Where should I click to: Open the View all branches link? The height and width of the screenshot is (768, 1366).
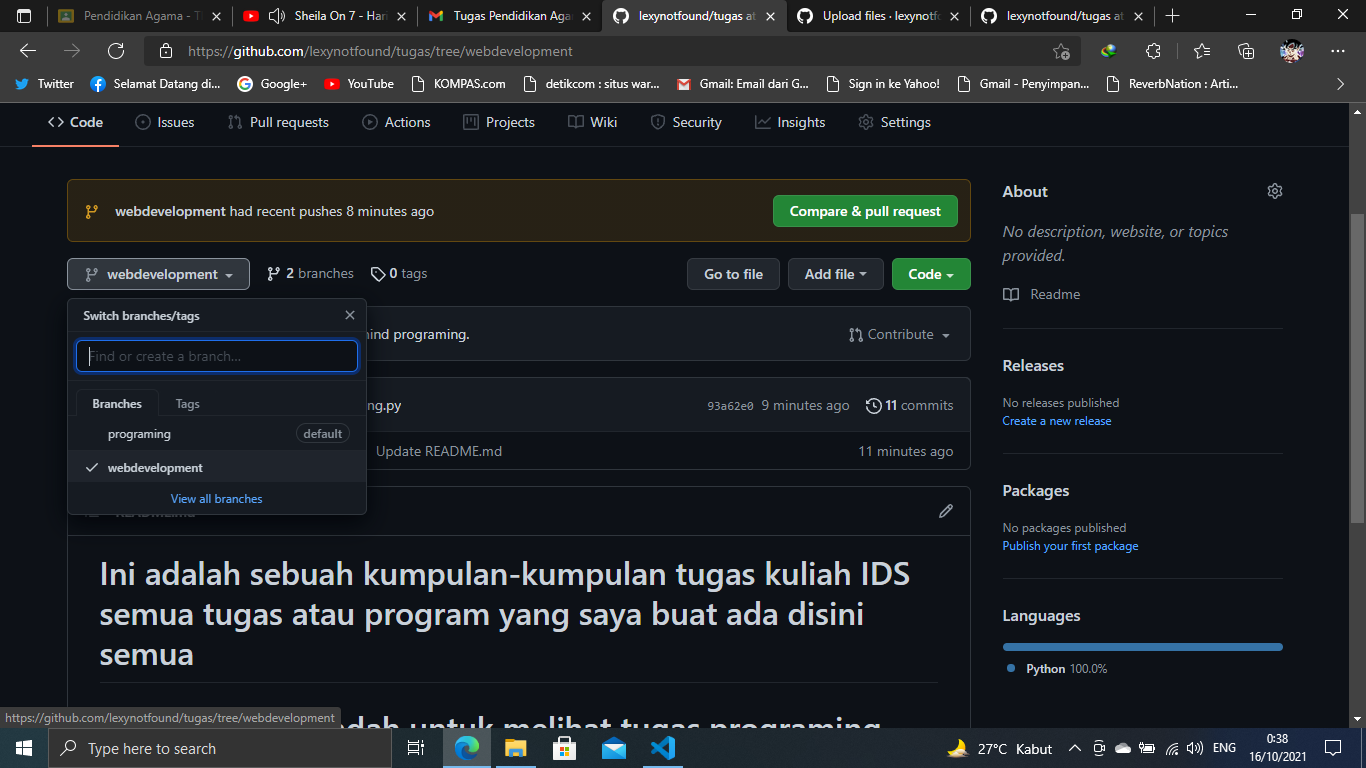pyautogui.click(x=217, y=499)
